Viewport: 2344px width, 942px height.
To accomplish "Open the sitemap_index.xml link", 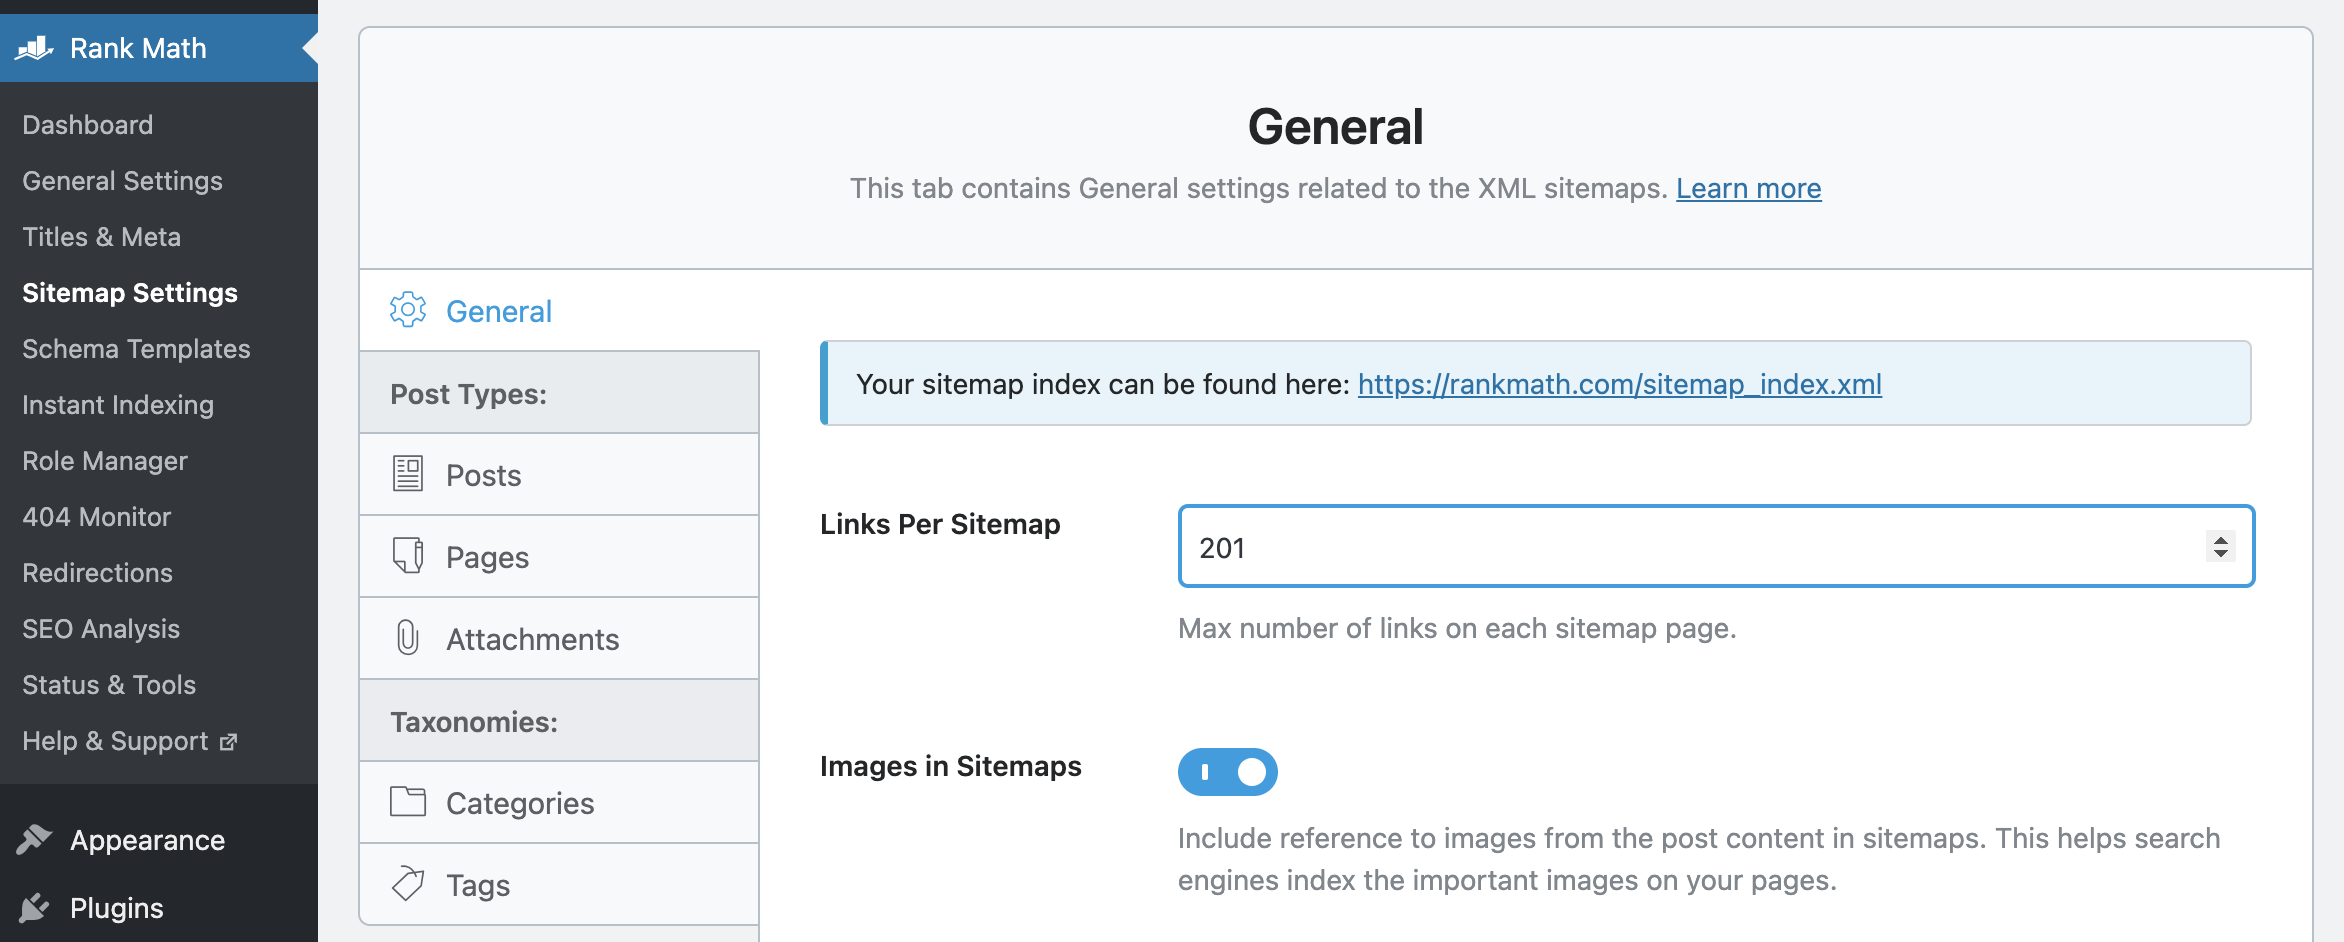I will tap(1619, 384).
